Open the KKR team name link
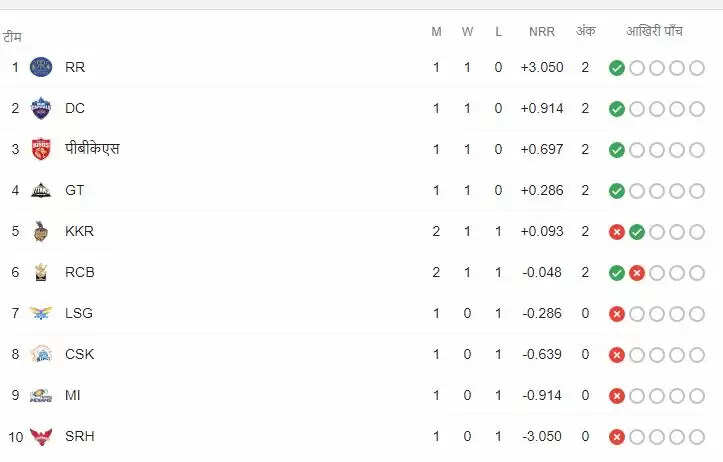 click(x=79, y=231)
